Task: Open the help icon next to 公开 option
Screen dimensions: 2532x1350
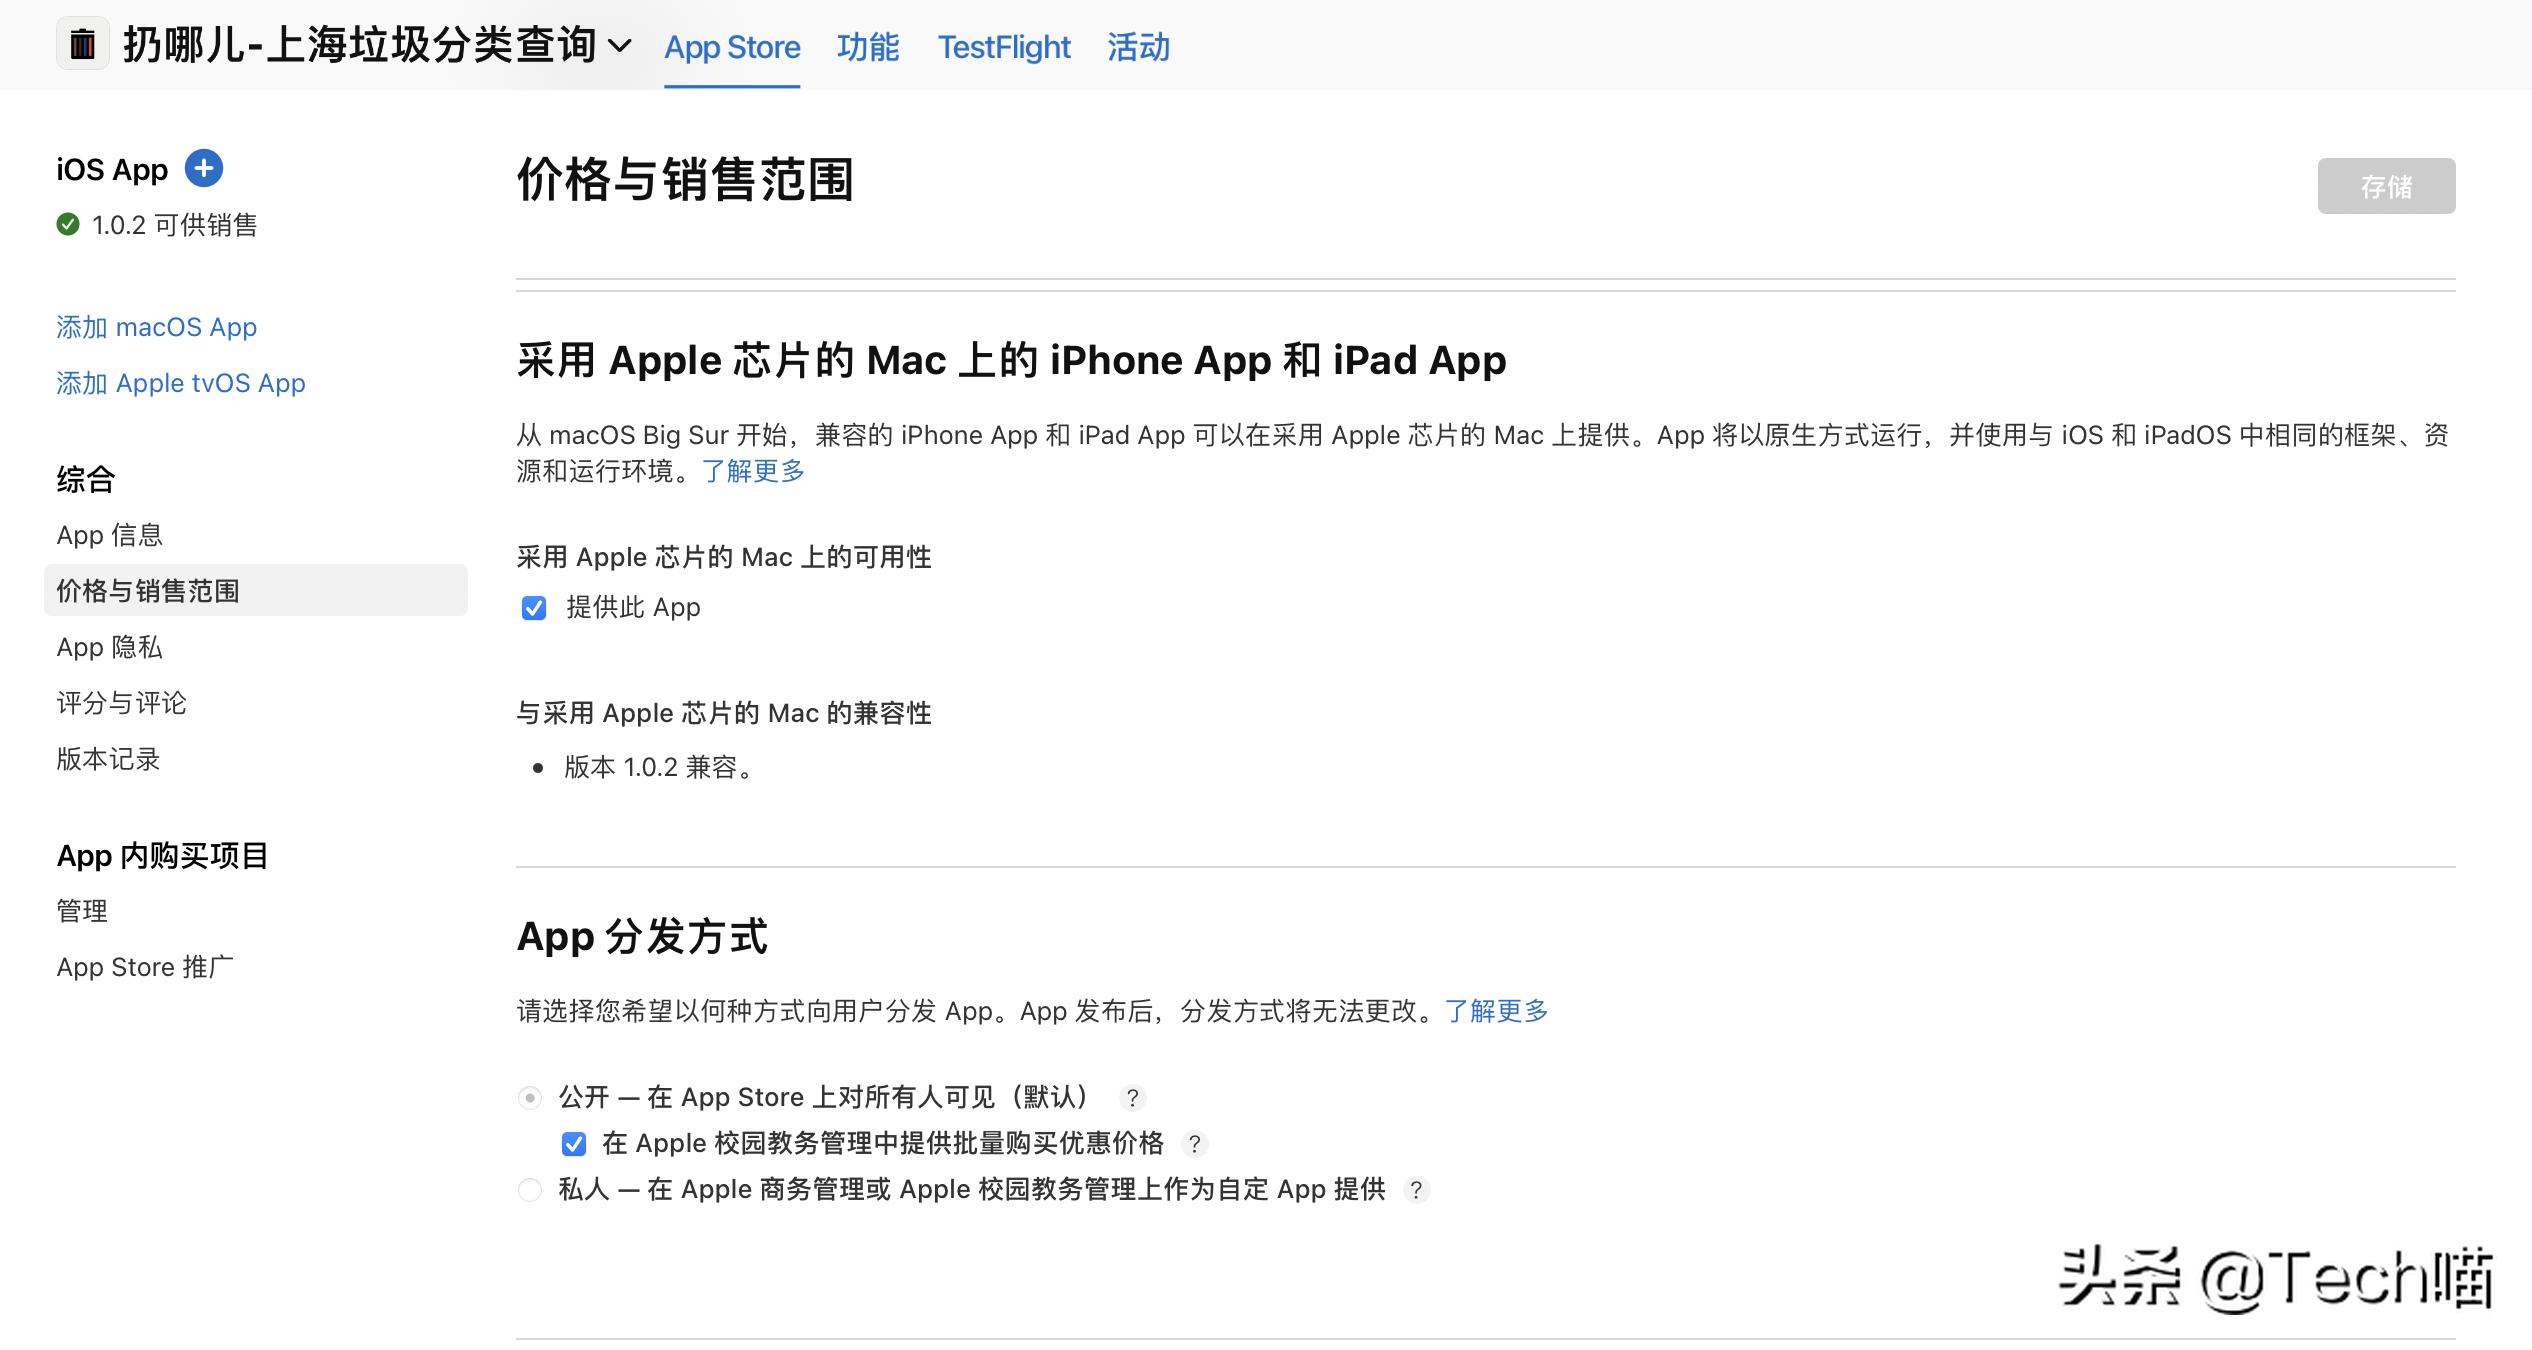Action: (x=1133, y=1097)
